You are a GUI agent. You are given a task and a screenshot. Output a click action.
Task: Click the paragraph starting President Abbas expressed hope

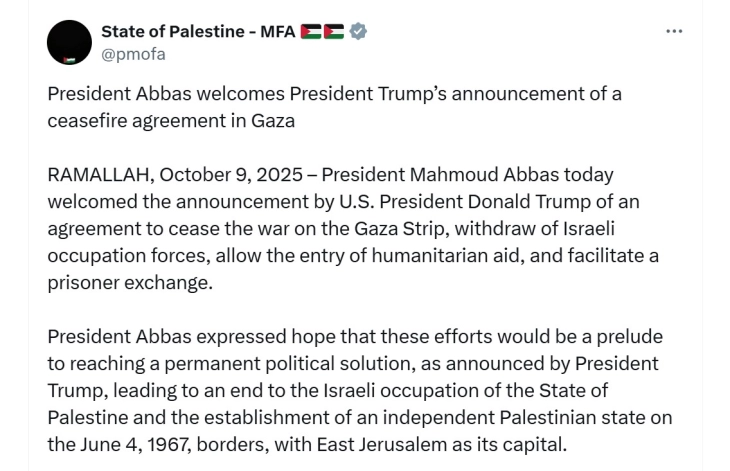354,389
